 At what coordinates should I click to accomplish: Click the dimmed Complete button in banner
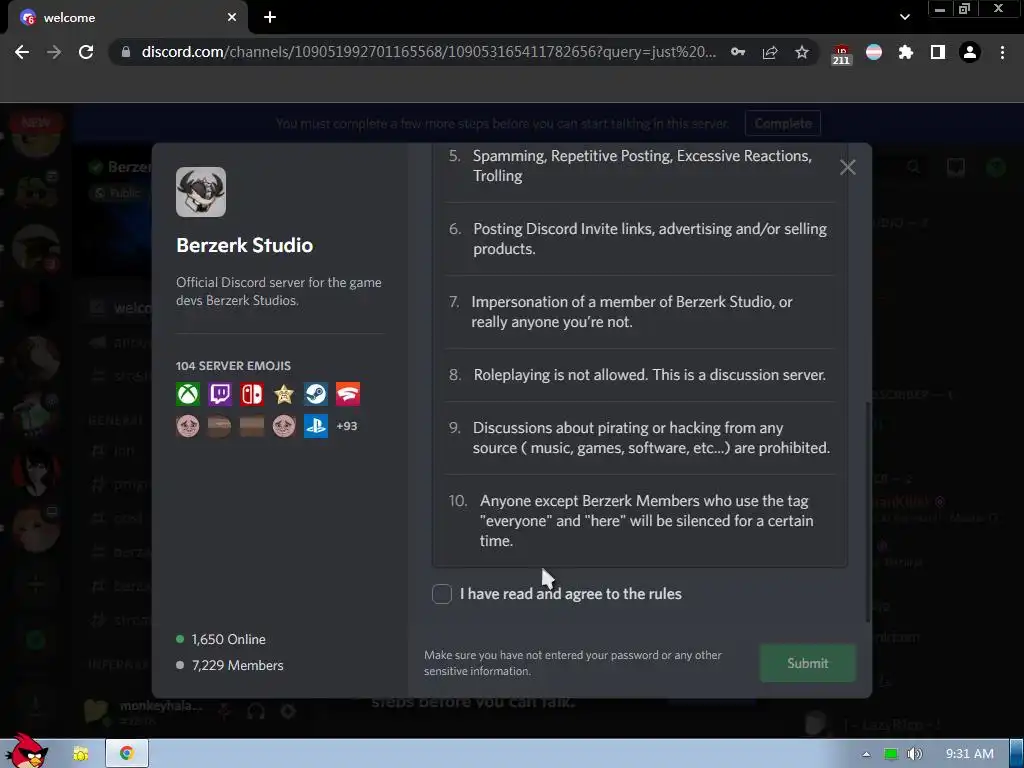(783, 123)
